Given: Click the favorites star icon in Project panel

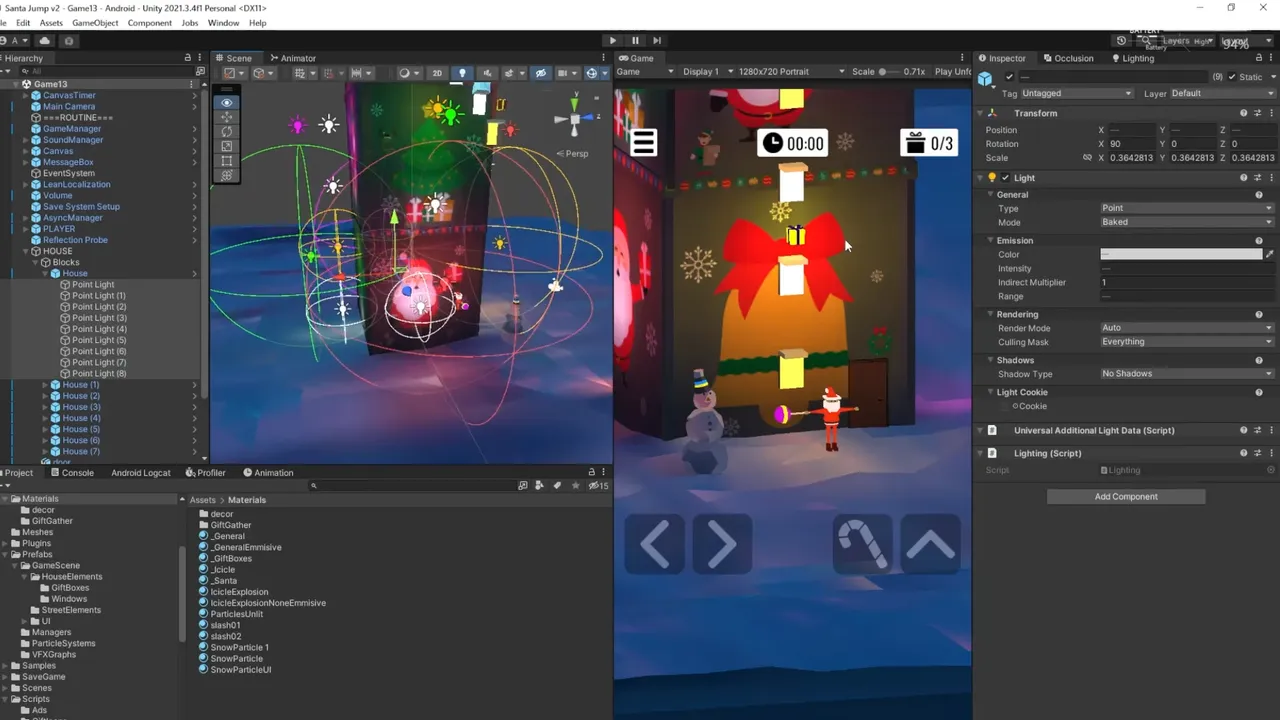Looking at the screenshot, I should click(x=575, y=486).
